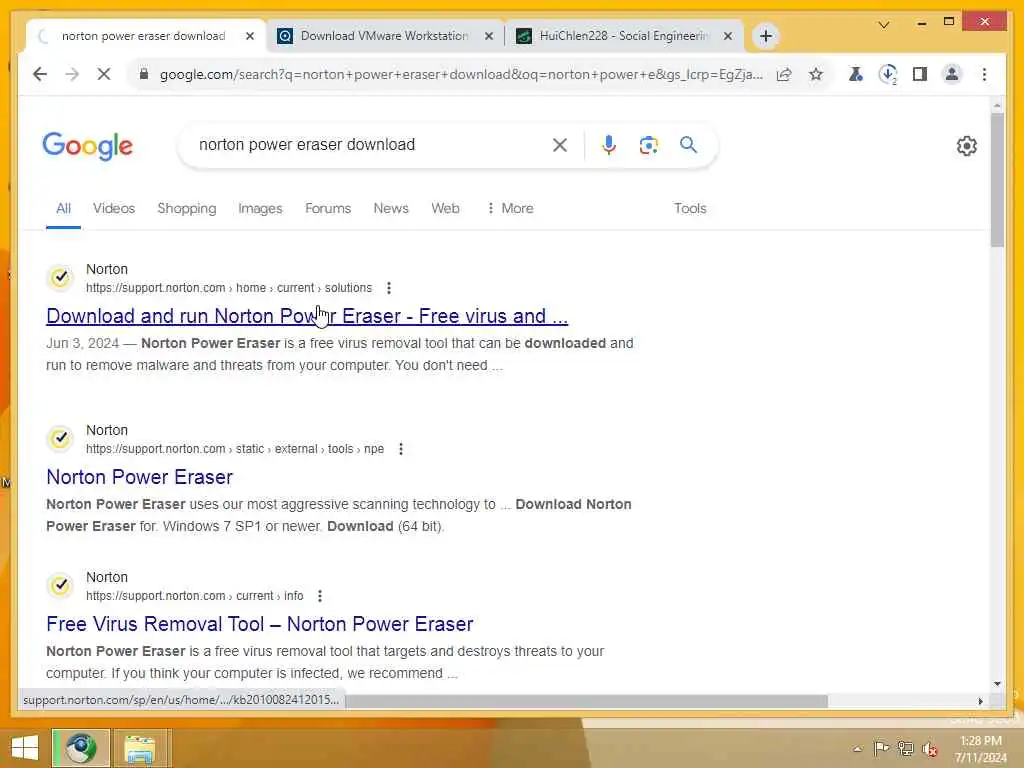
Task: Open Google quick settings gear
Action: [967, 146]
